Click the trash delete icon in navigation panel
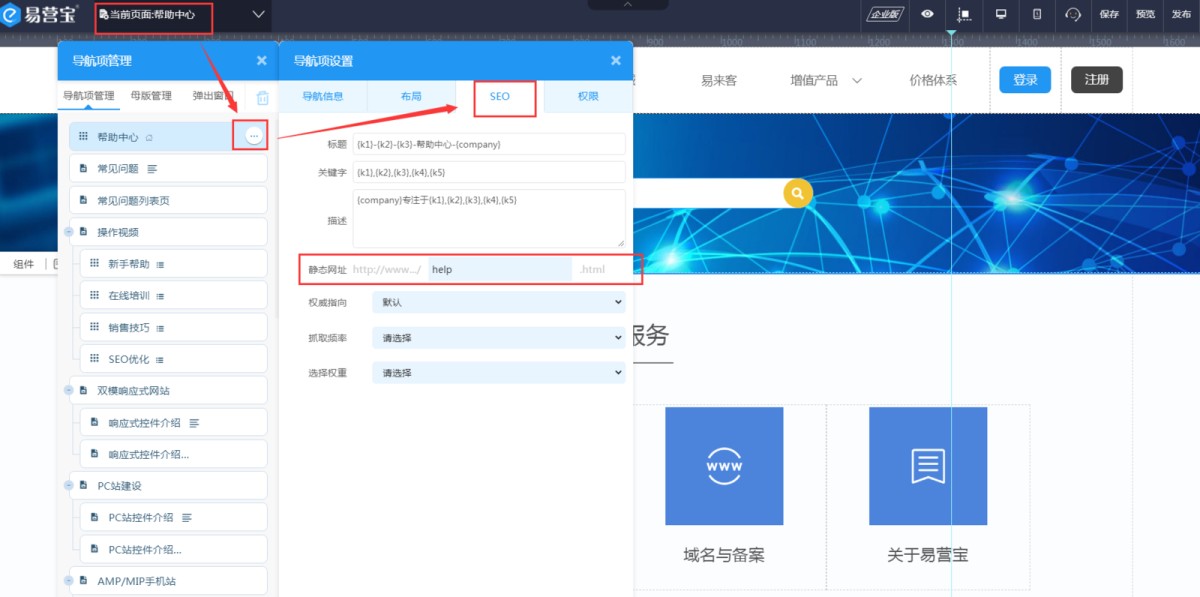 coord(262,97)
